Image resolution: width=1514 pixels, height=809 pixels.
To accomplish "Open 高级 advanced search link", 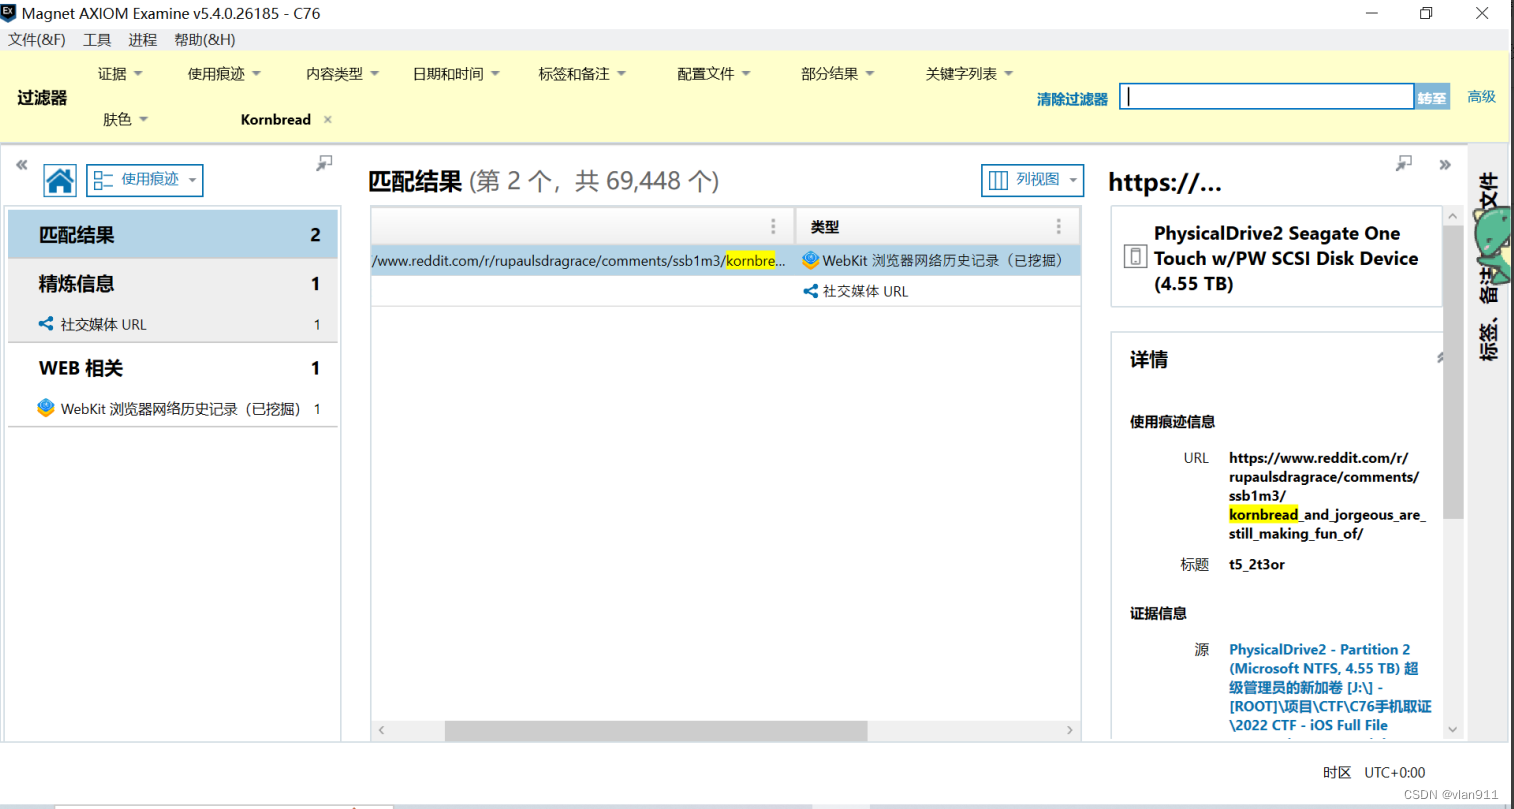I will (1481, 96).
